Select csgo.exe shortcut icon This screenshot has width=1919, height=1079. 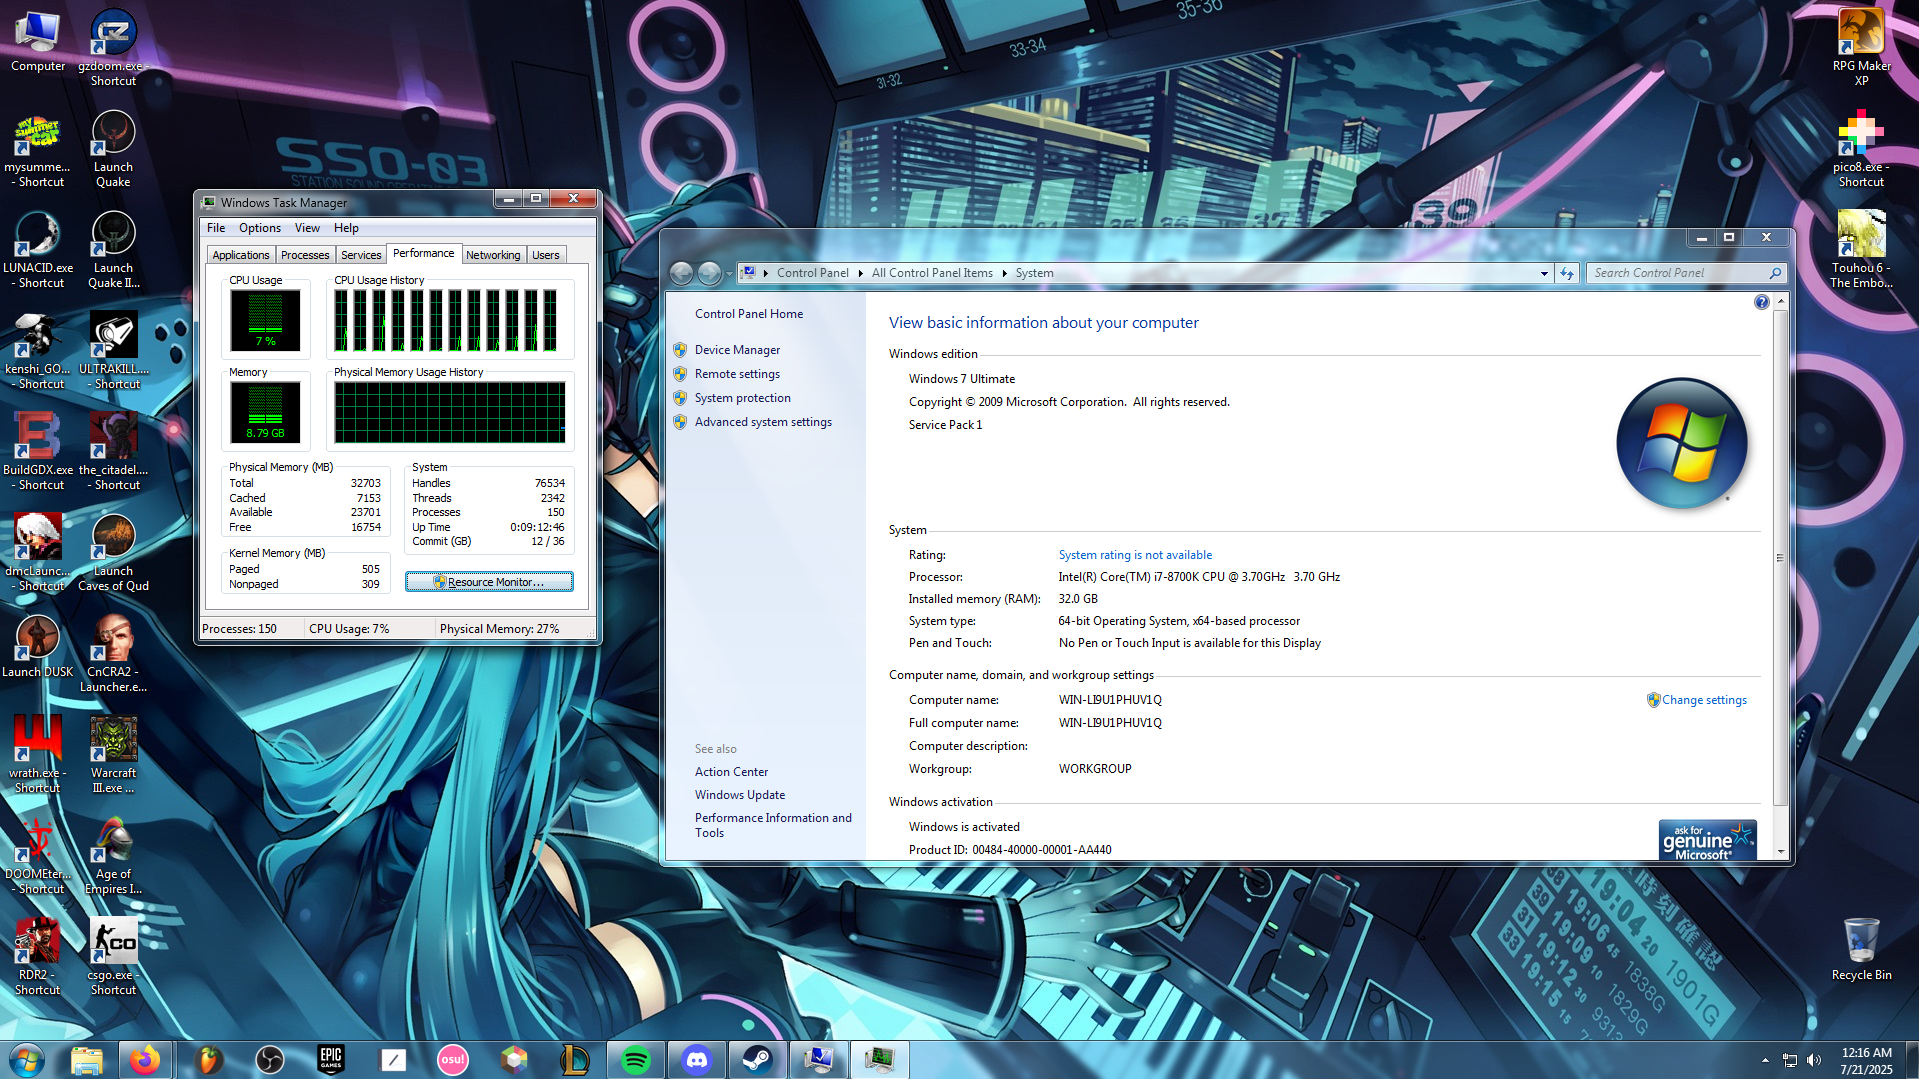(113, 956)
